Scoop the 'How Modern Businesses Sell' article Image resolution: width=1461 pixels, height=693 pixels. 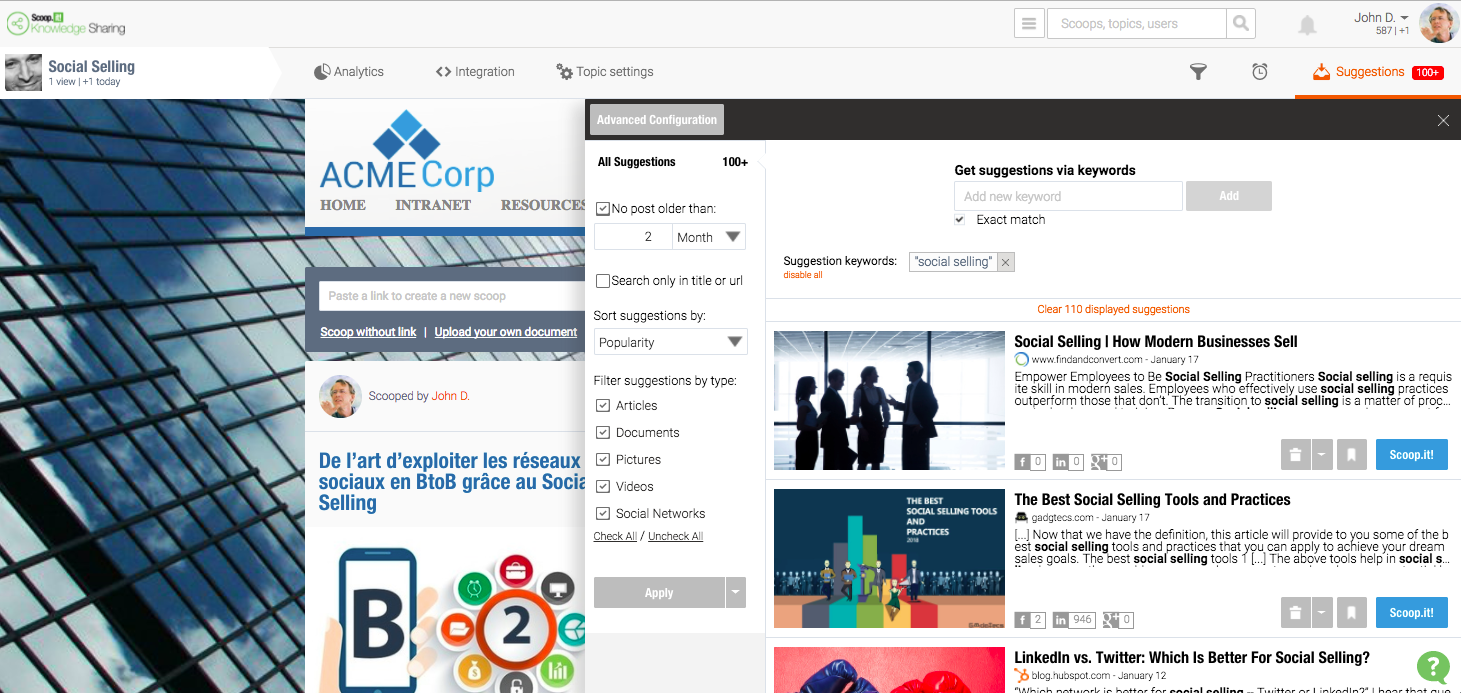[x=1412, y=455]
